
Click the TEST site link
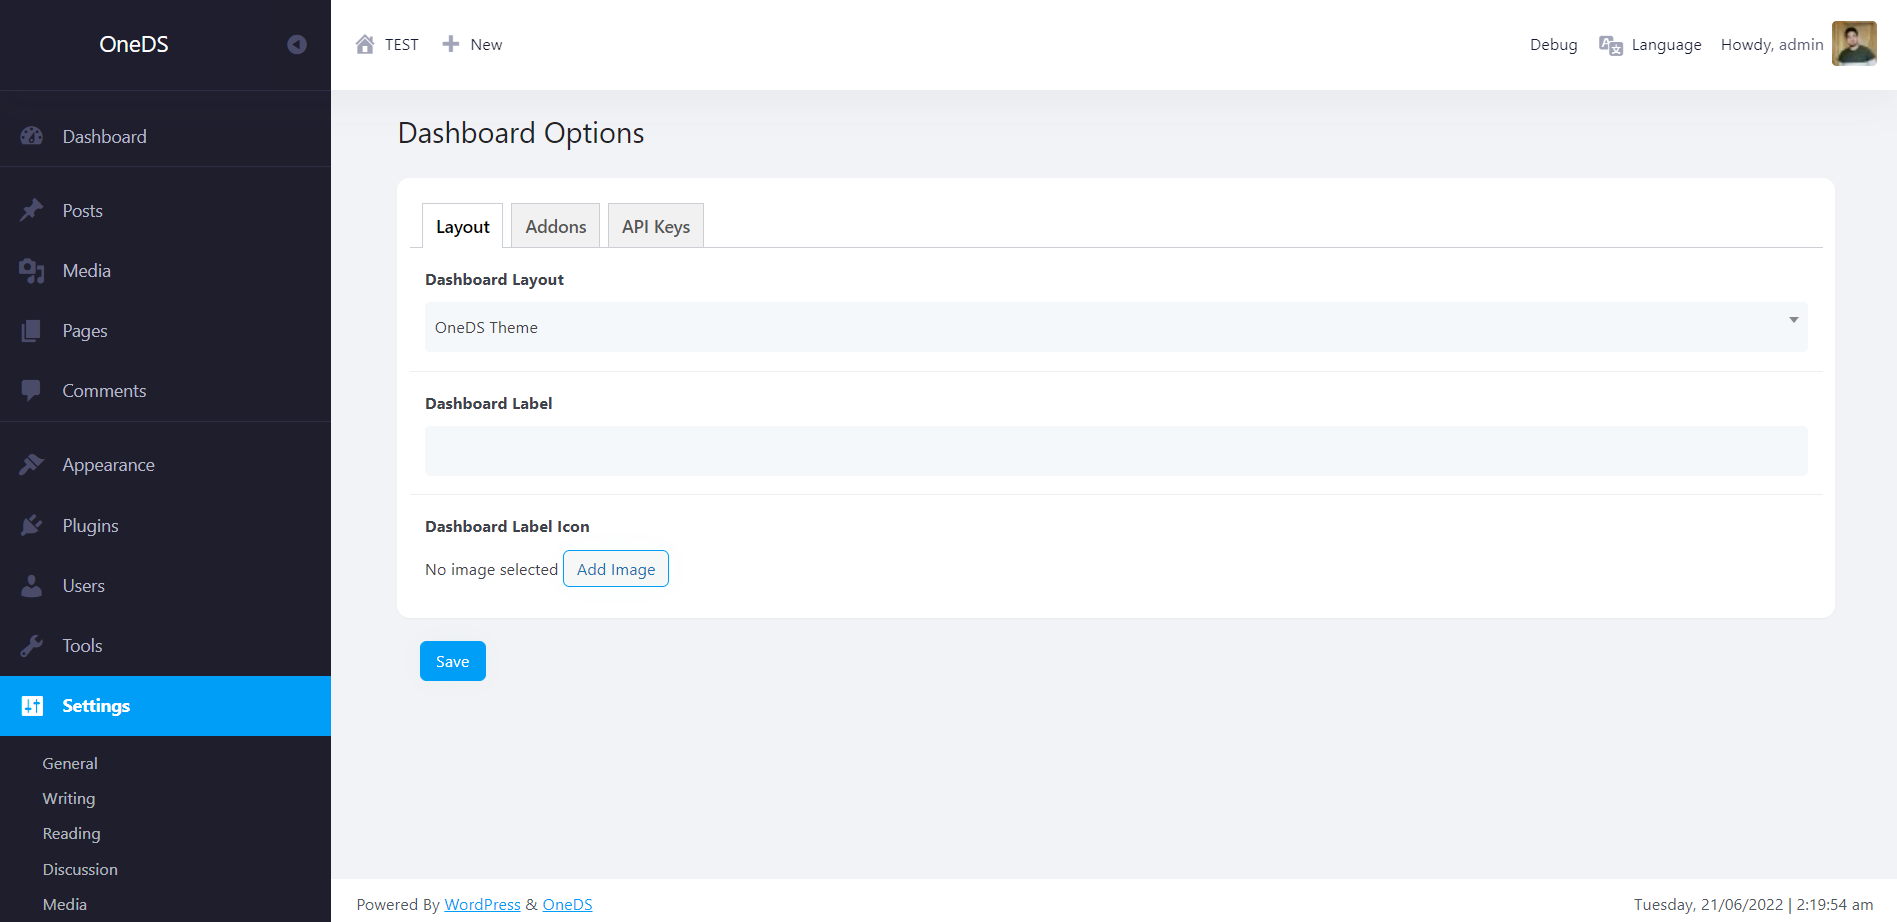point(401,45)
